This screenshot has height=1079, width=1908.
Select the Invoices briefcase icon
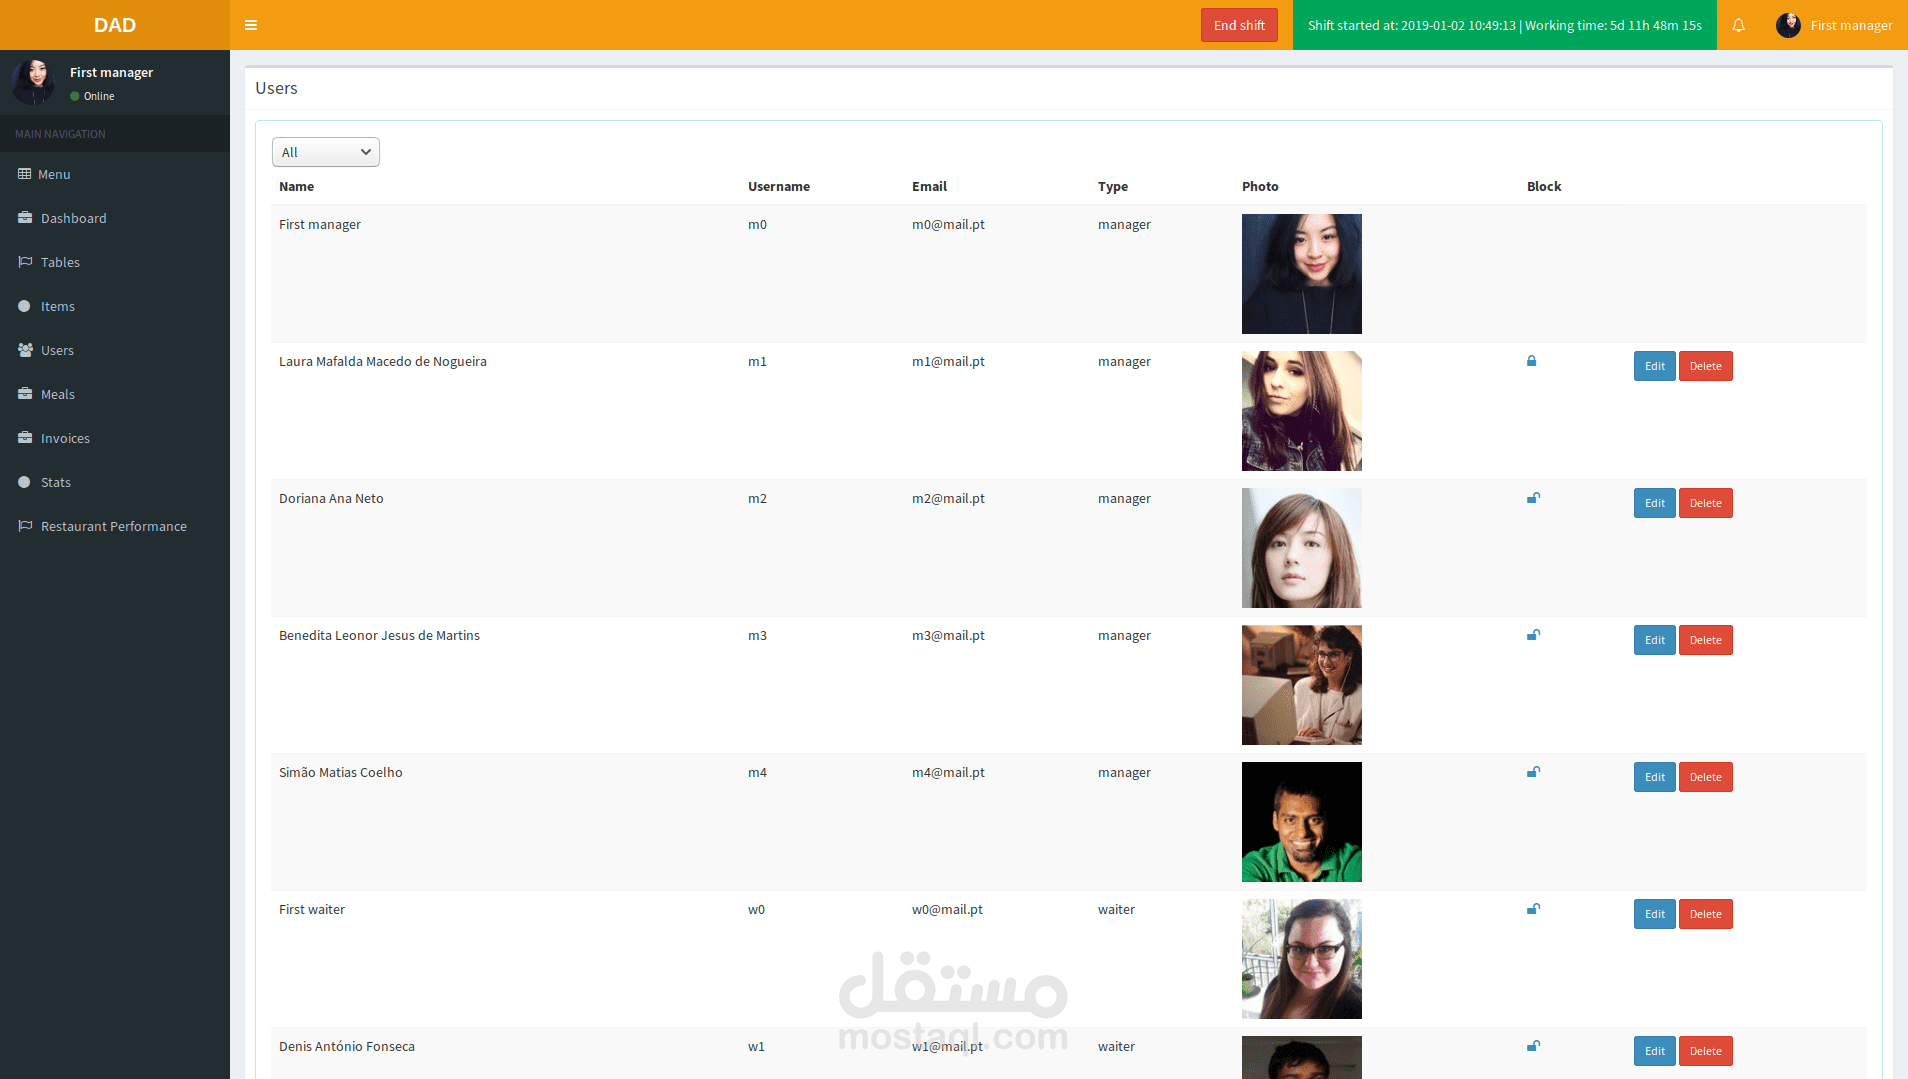click(x=25, y=438)
